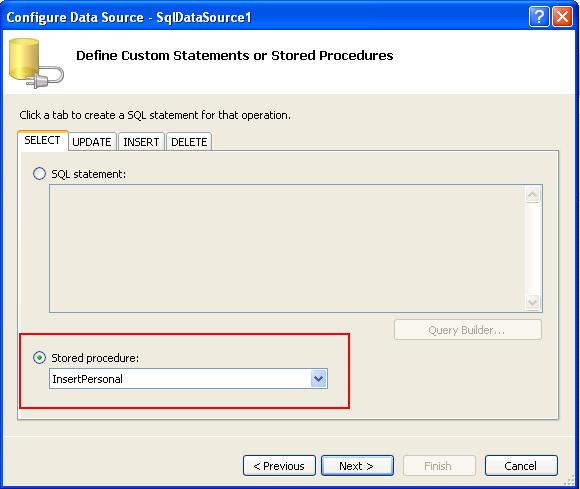The height and width of the screenshot is (489, 580).
Task: Click the database plug icon in header
Action: point(36,63)
